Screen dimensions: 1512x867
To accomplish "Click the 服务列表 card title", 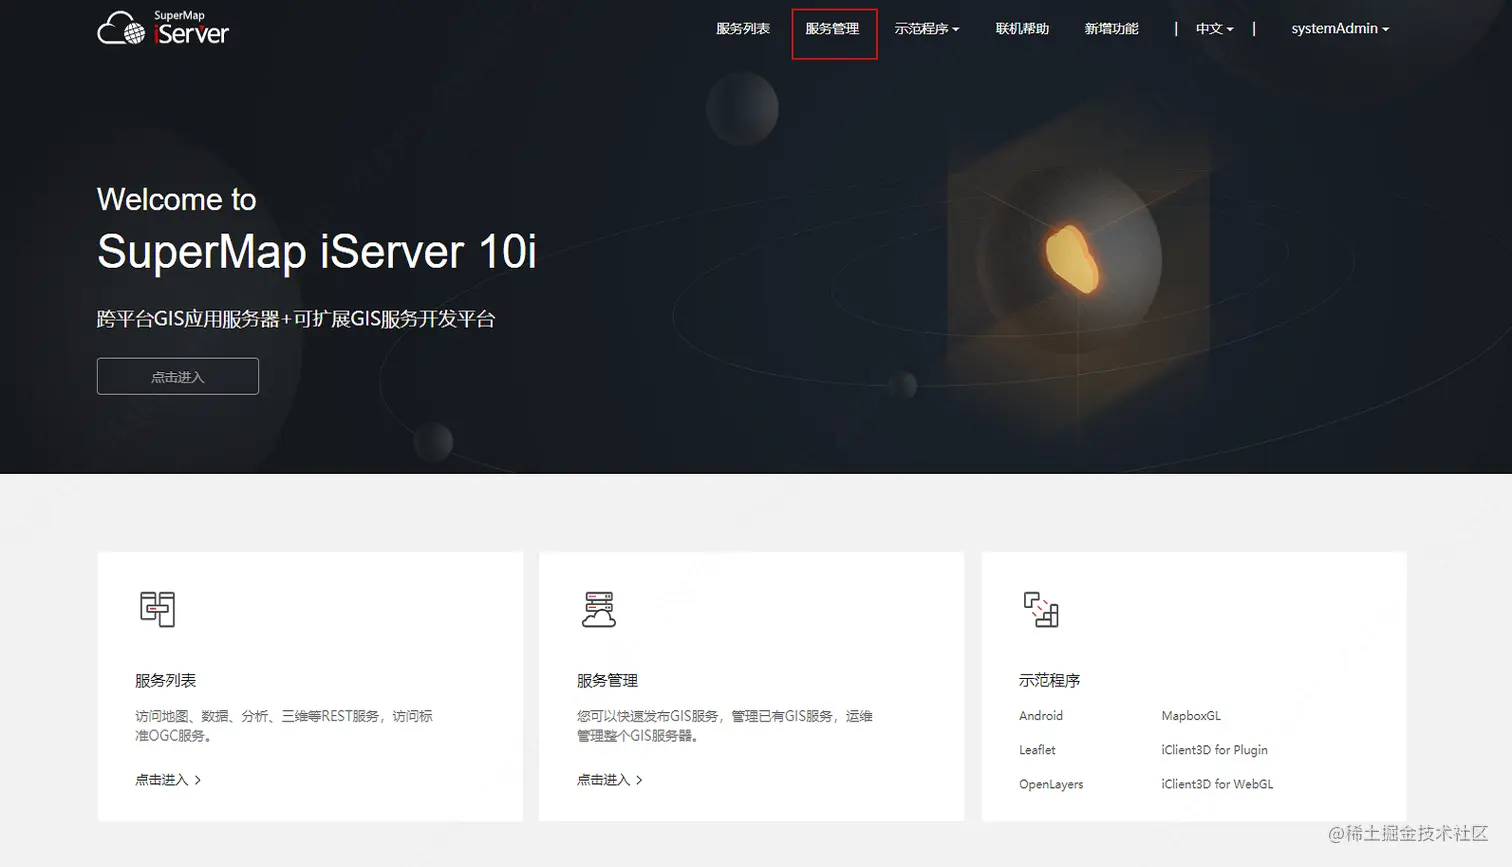I will (166, 681).
